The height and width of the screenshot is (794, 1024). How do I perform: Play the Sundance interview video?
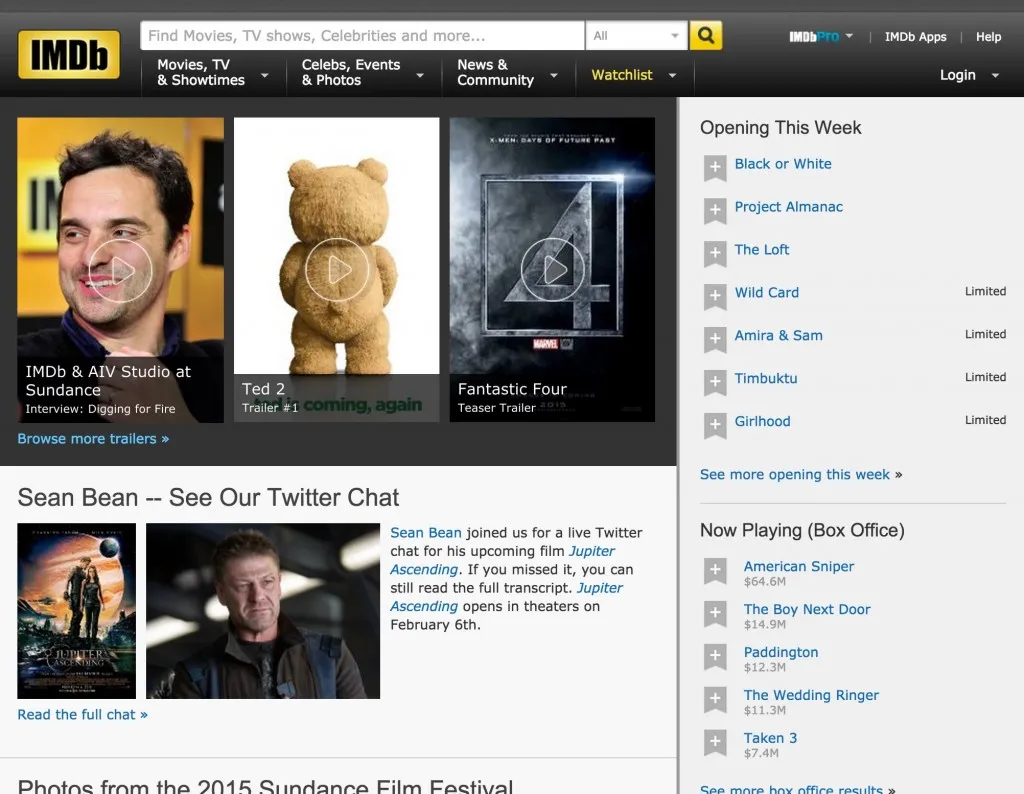click(x=120, y=270)
